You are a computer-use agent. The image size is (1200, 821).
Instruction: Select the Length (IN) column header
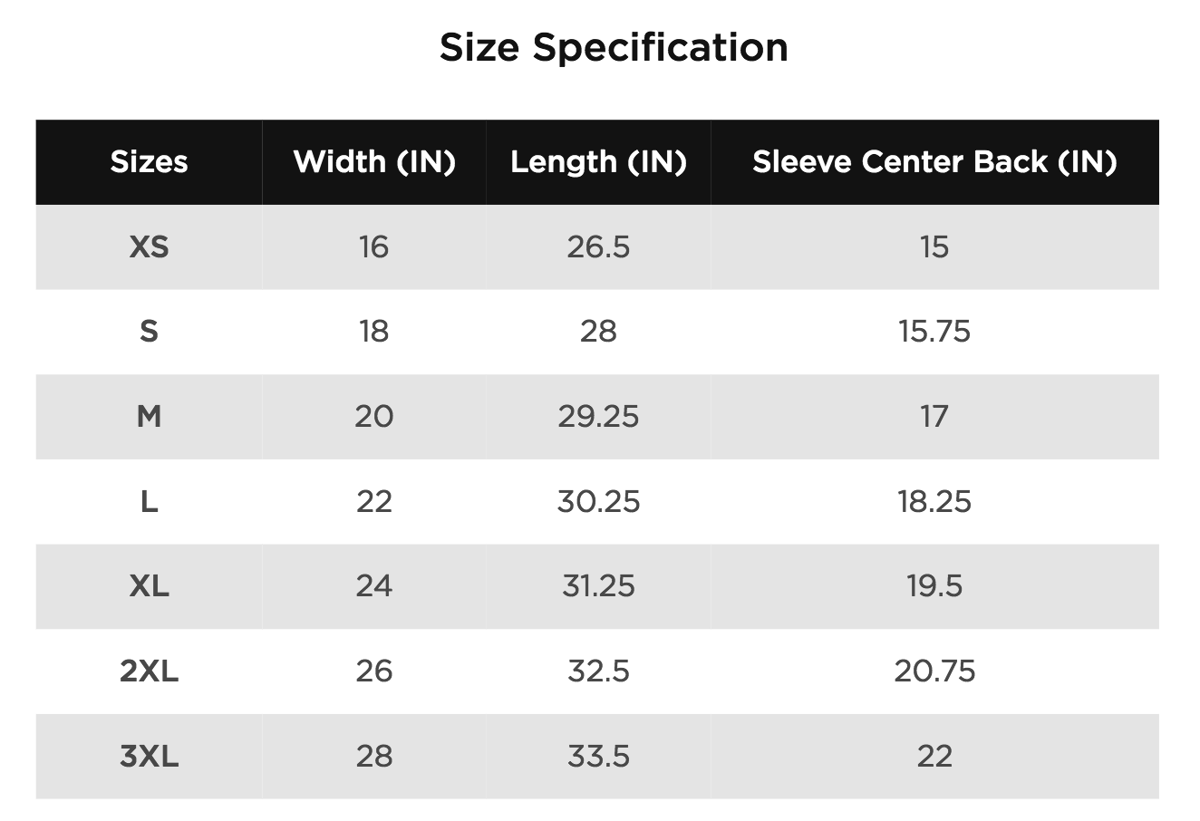tap(598, 162)
